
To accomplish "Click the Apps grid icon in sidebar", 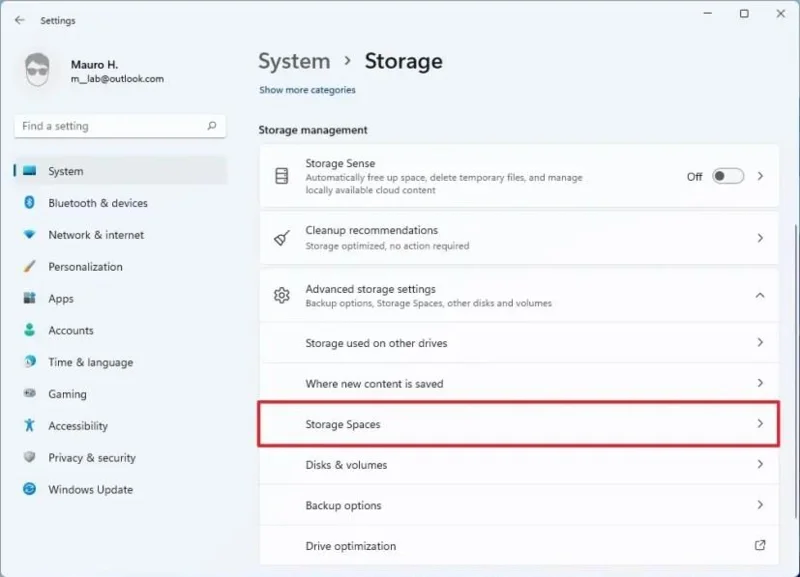I will pyautogui.click(x=30, y=298).
